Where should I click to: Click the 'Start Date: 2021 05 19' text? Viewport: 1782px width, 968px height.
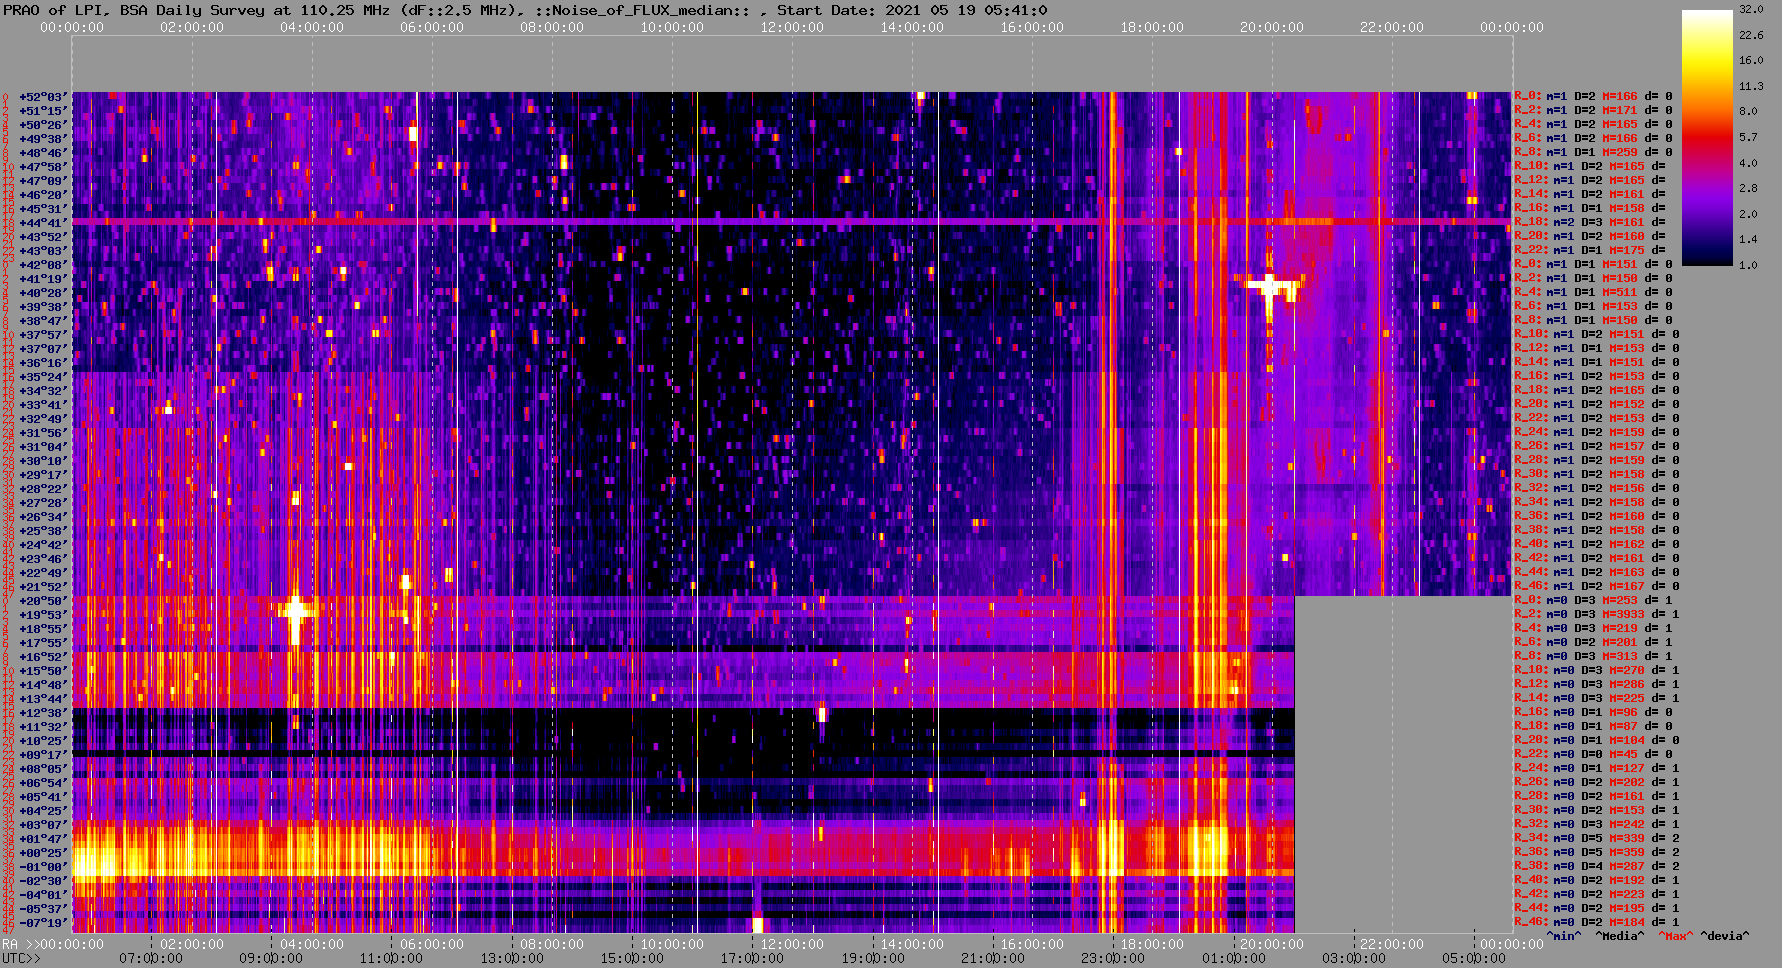click(x=912, y=10)
